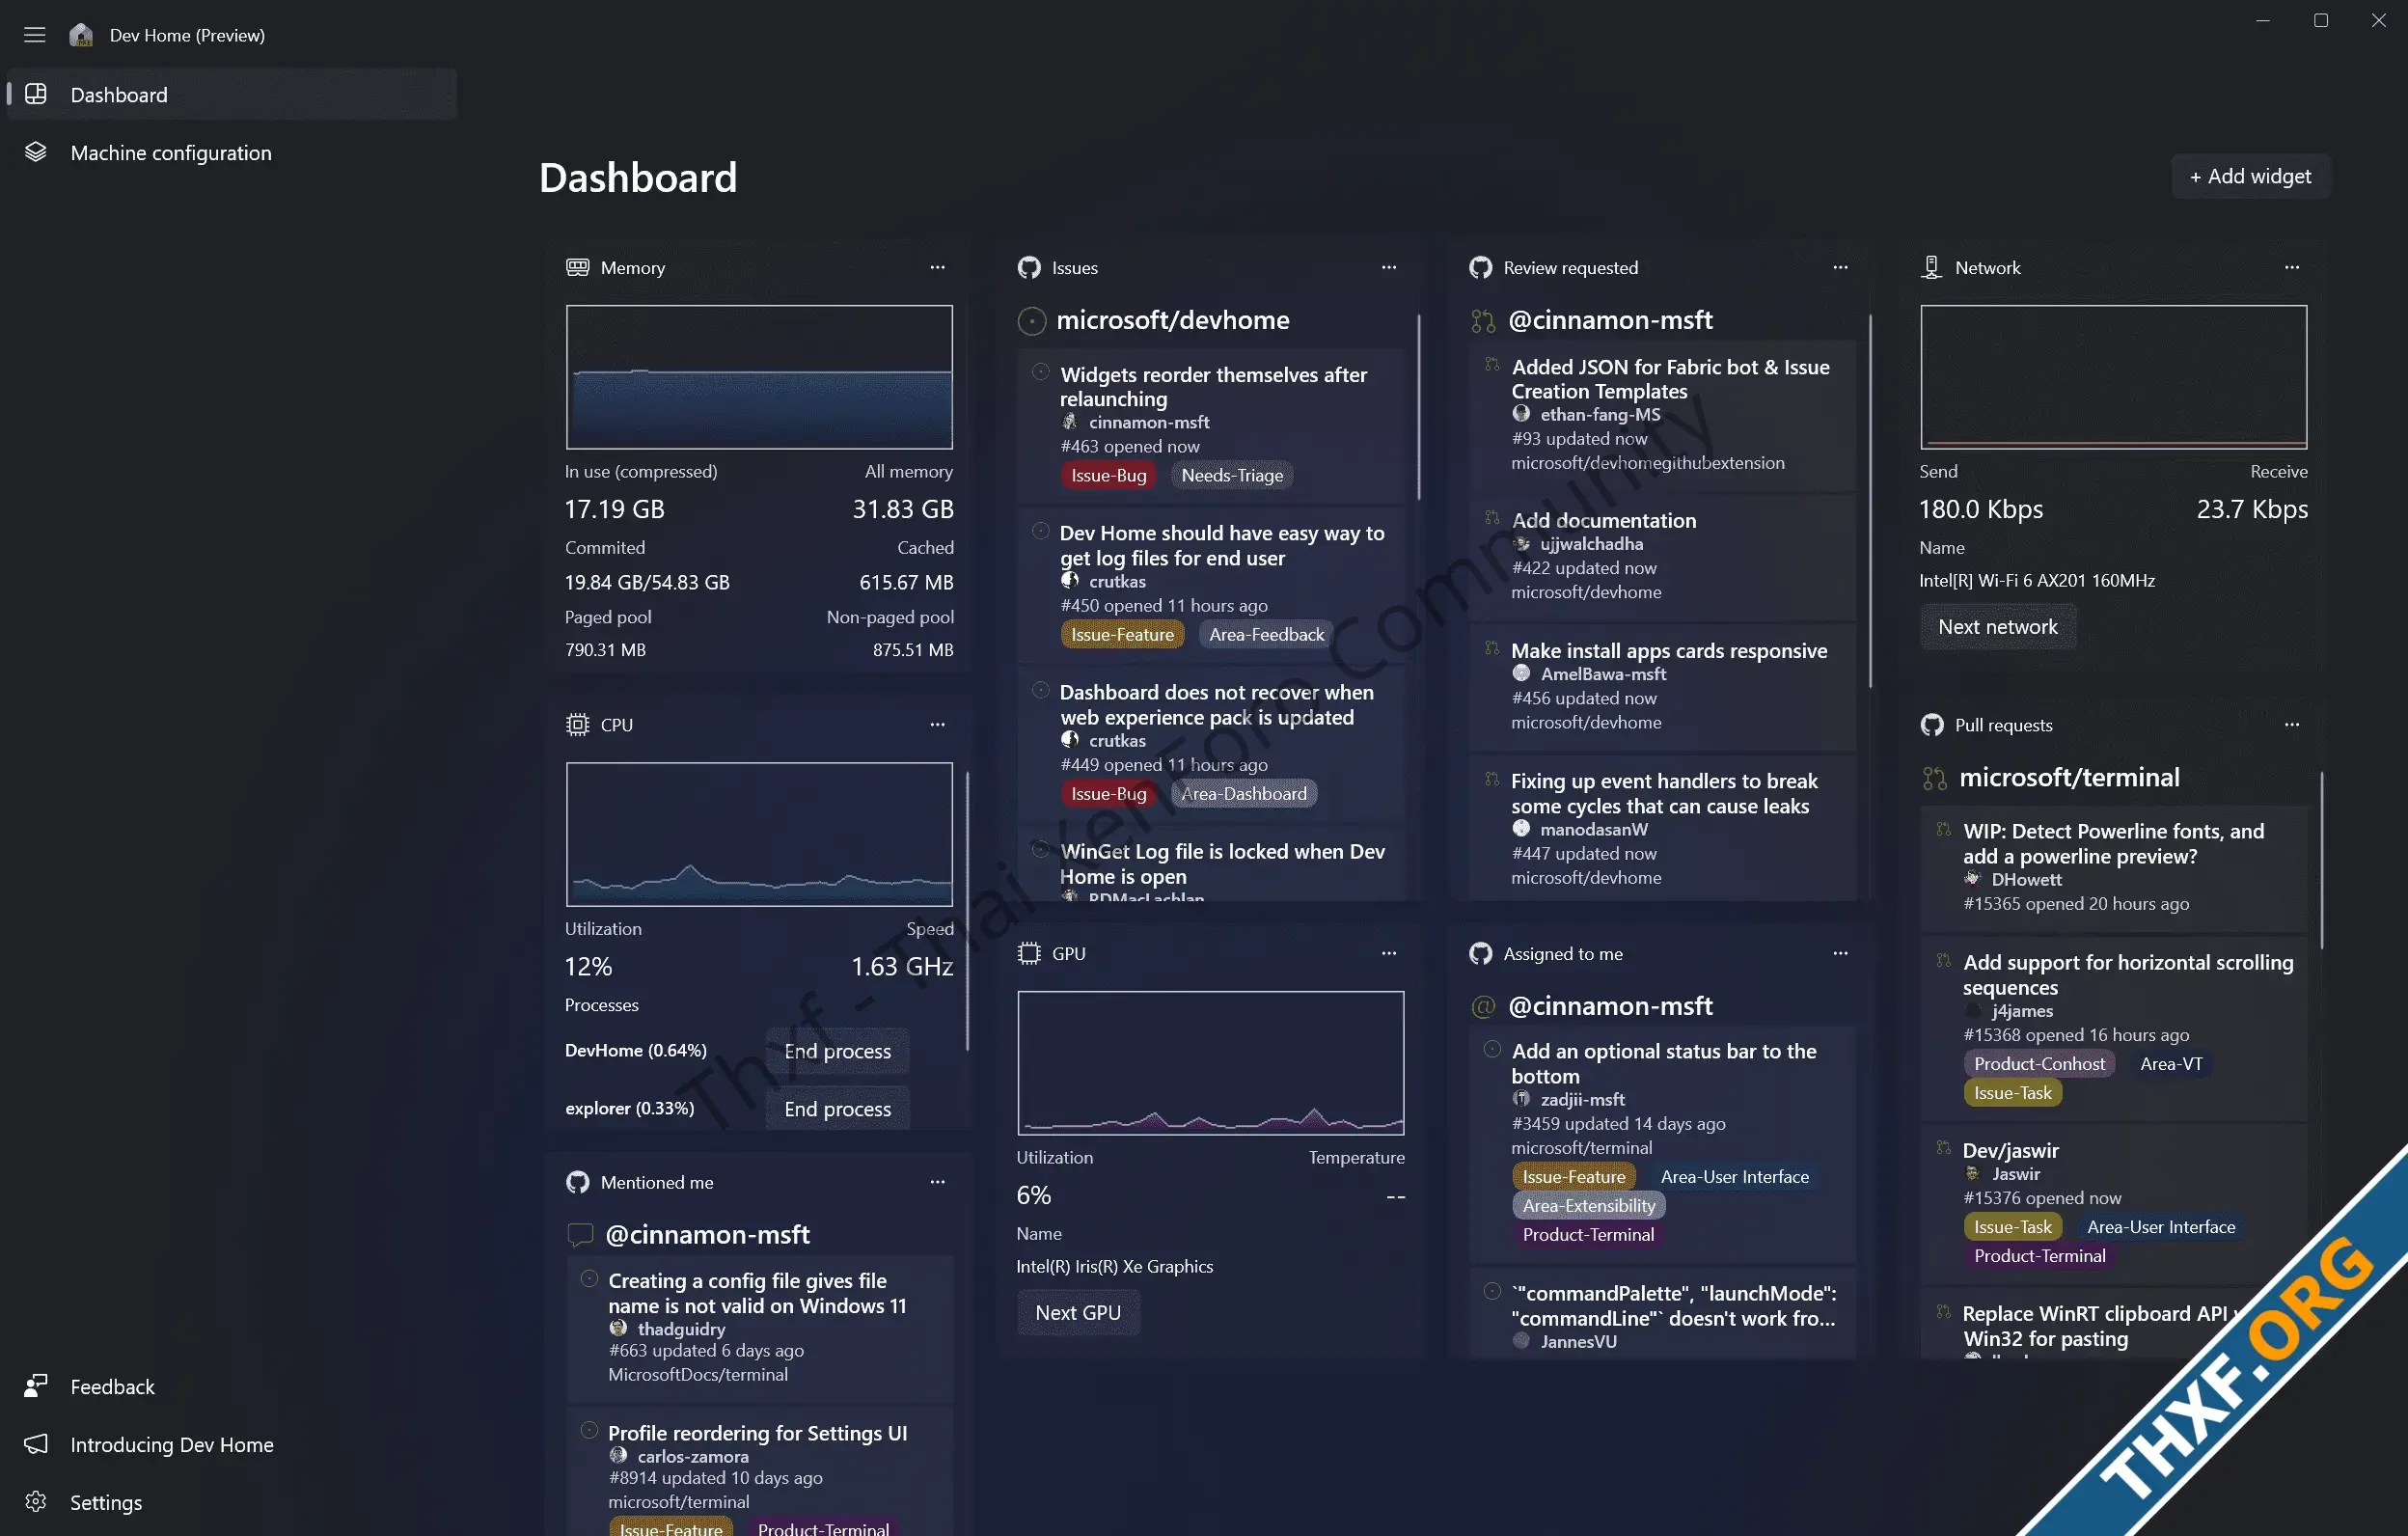End the DevHome process
Image resolution: width=2408 pixels, height=1536 pixels.
pyautogui.click(x=837, y=1051)
